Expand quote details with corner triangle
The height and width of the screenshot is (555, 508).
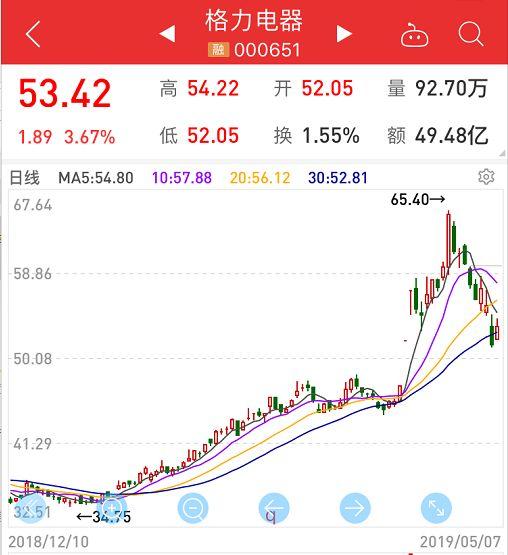(x=502, y=153)
